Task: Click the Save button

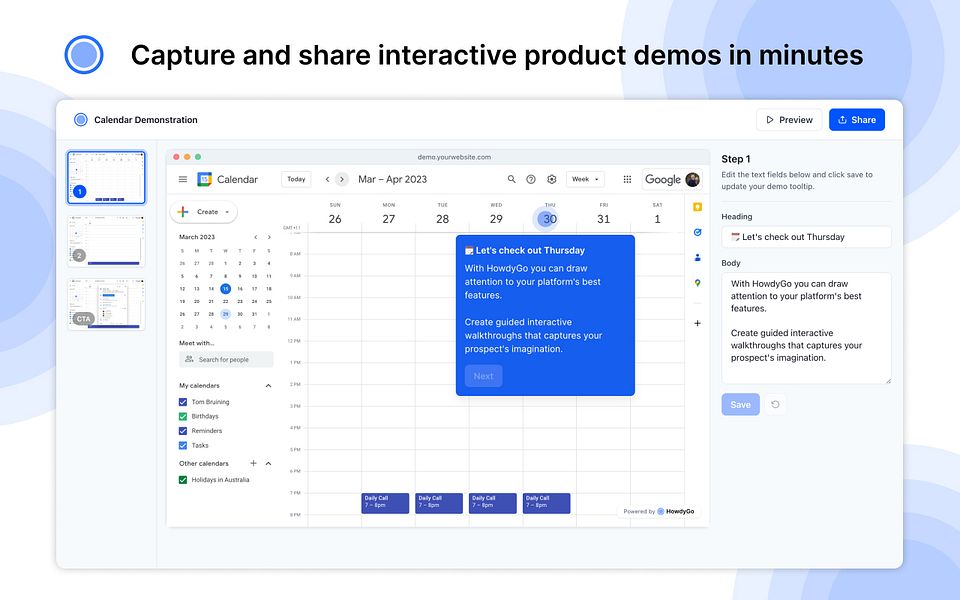Action: coord(740,404)
